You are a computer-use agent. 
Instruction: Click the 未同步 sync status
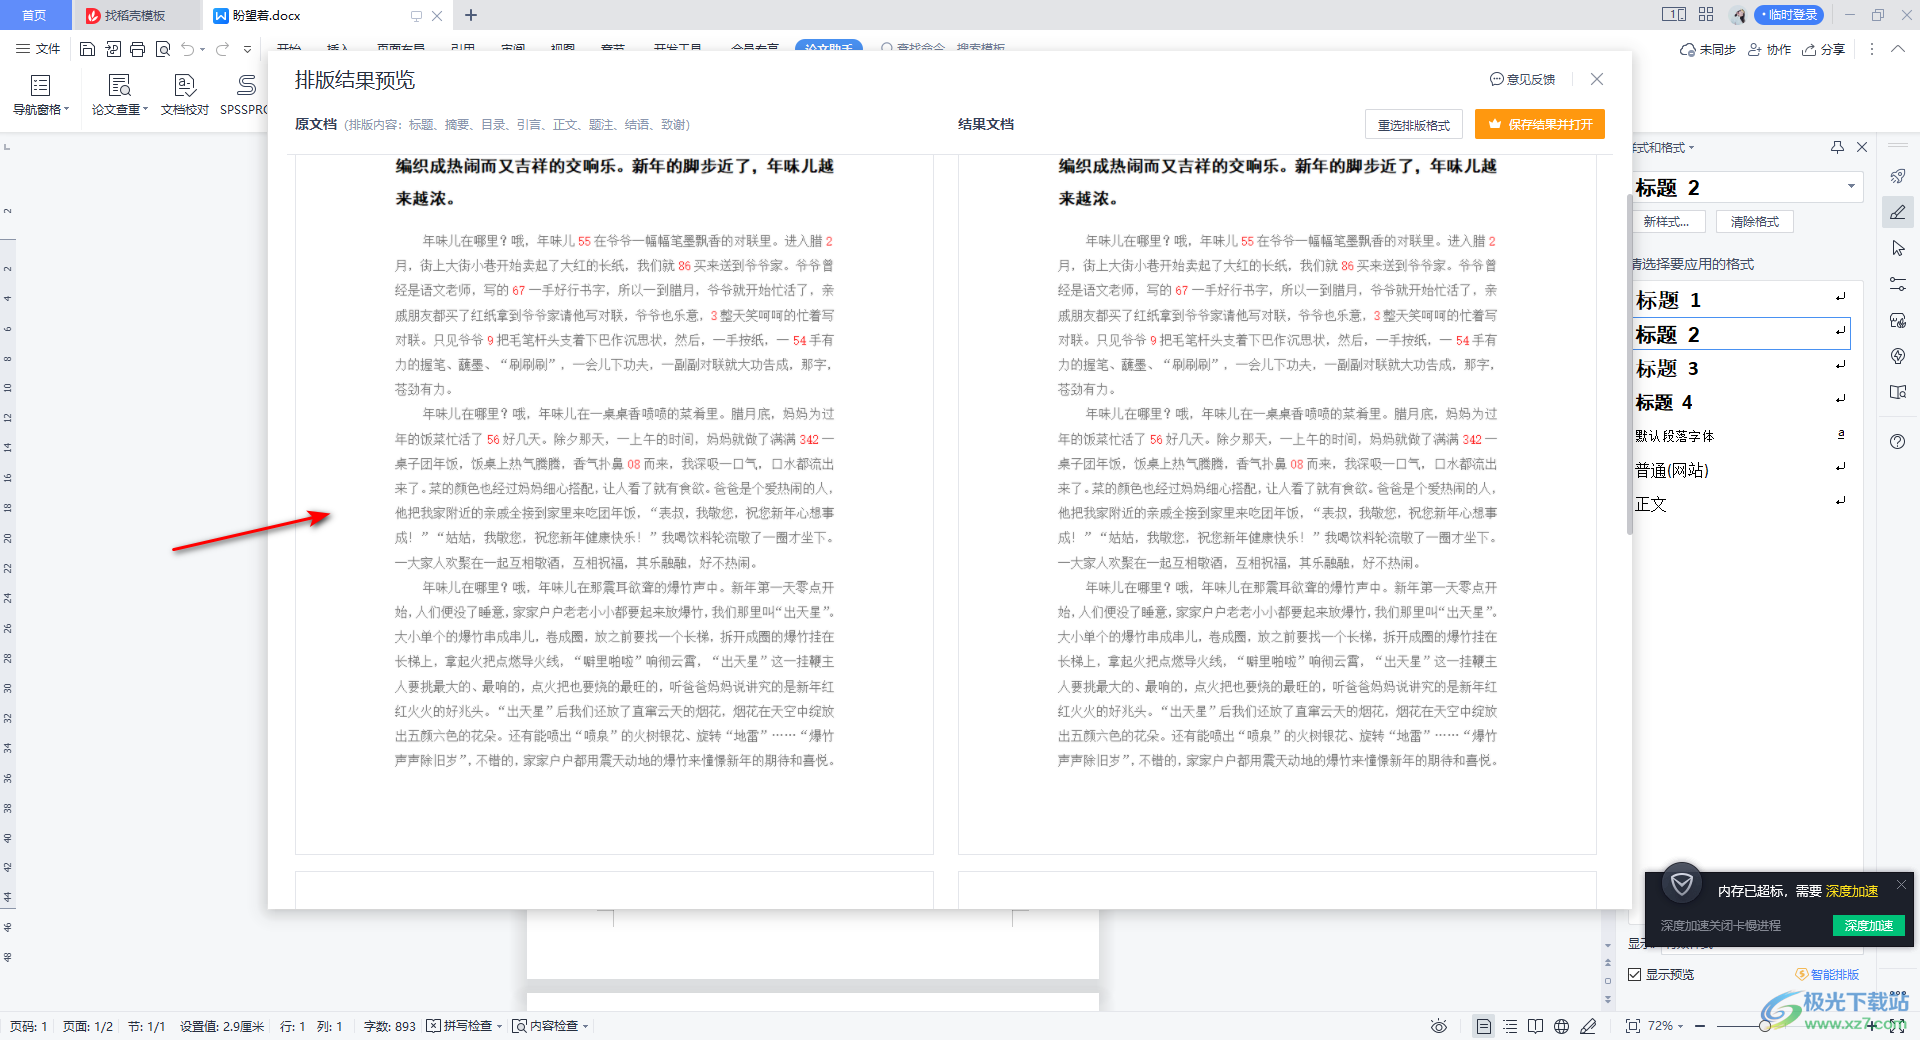click(x=1707, y=49)
